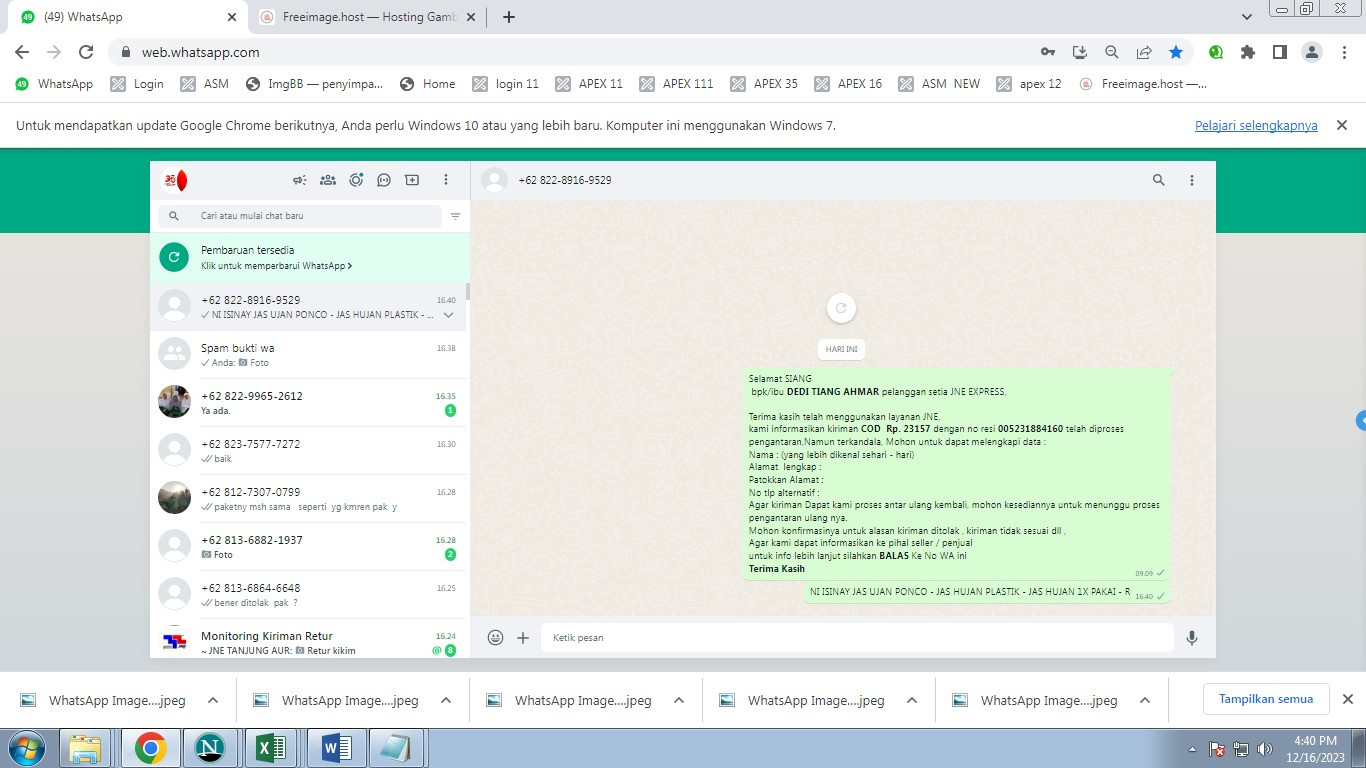Click the microphone voice message icon
The image size is (1366, 768).
[1192, 637]
